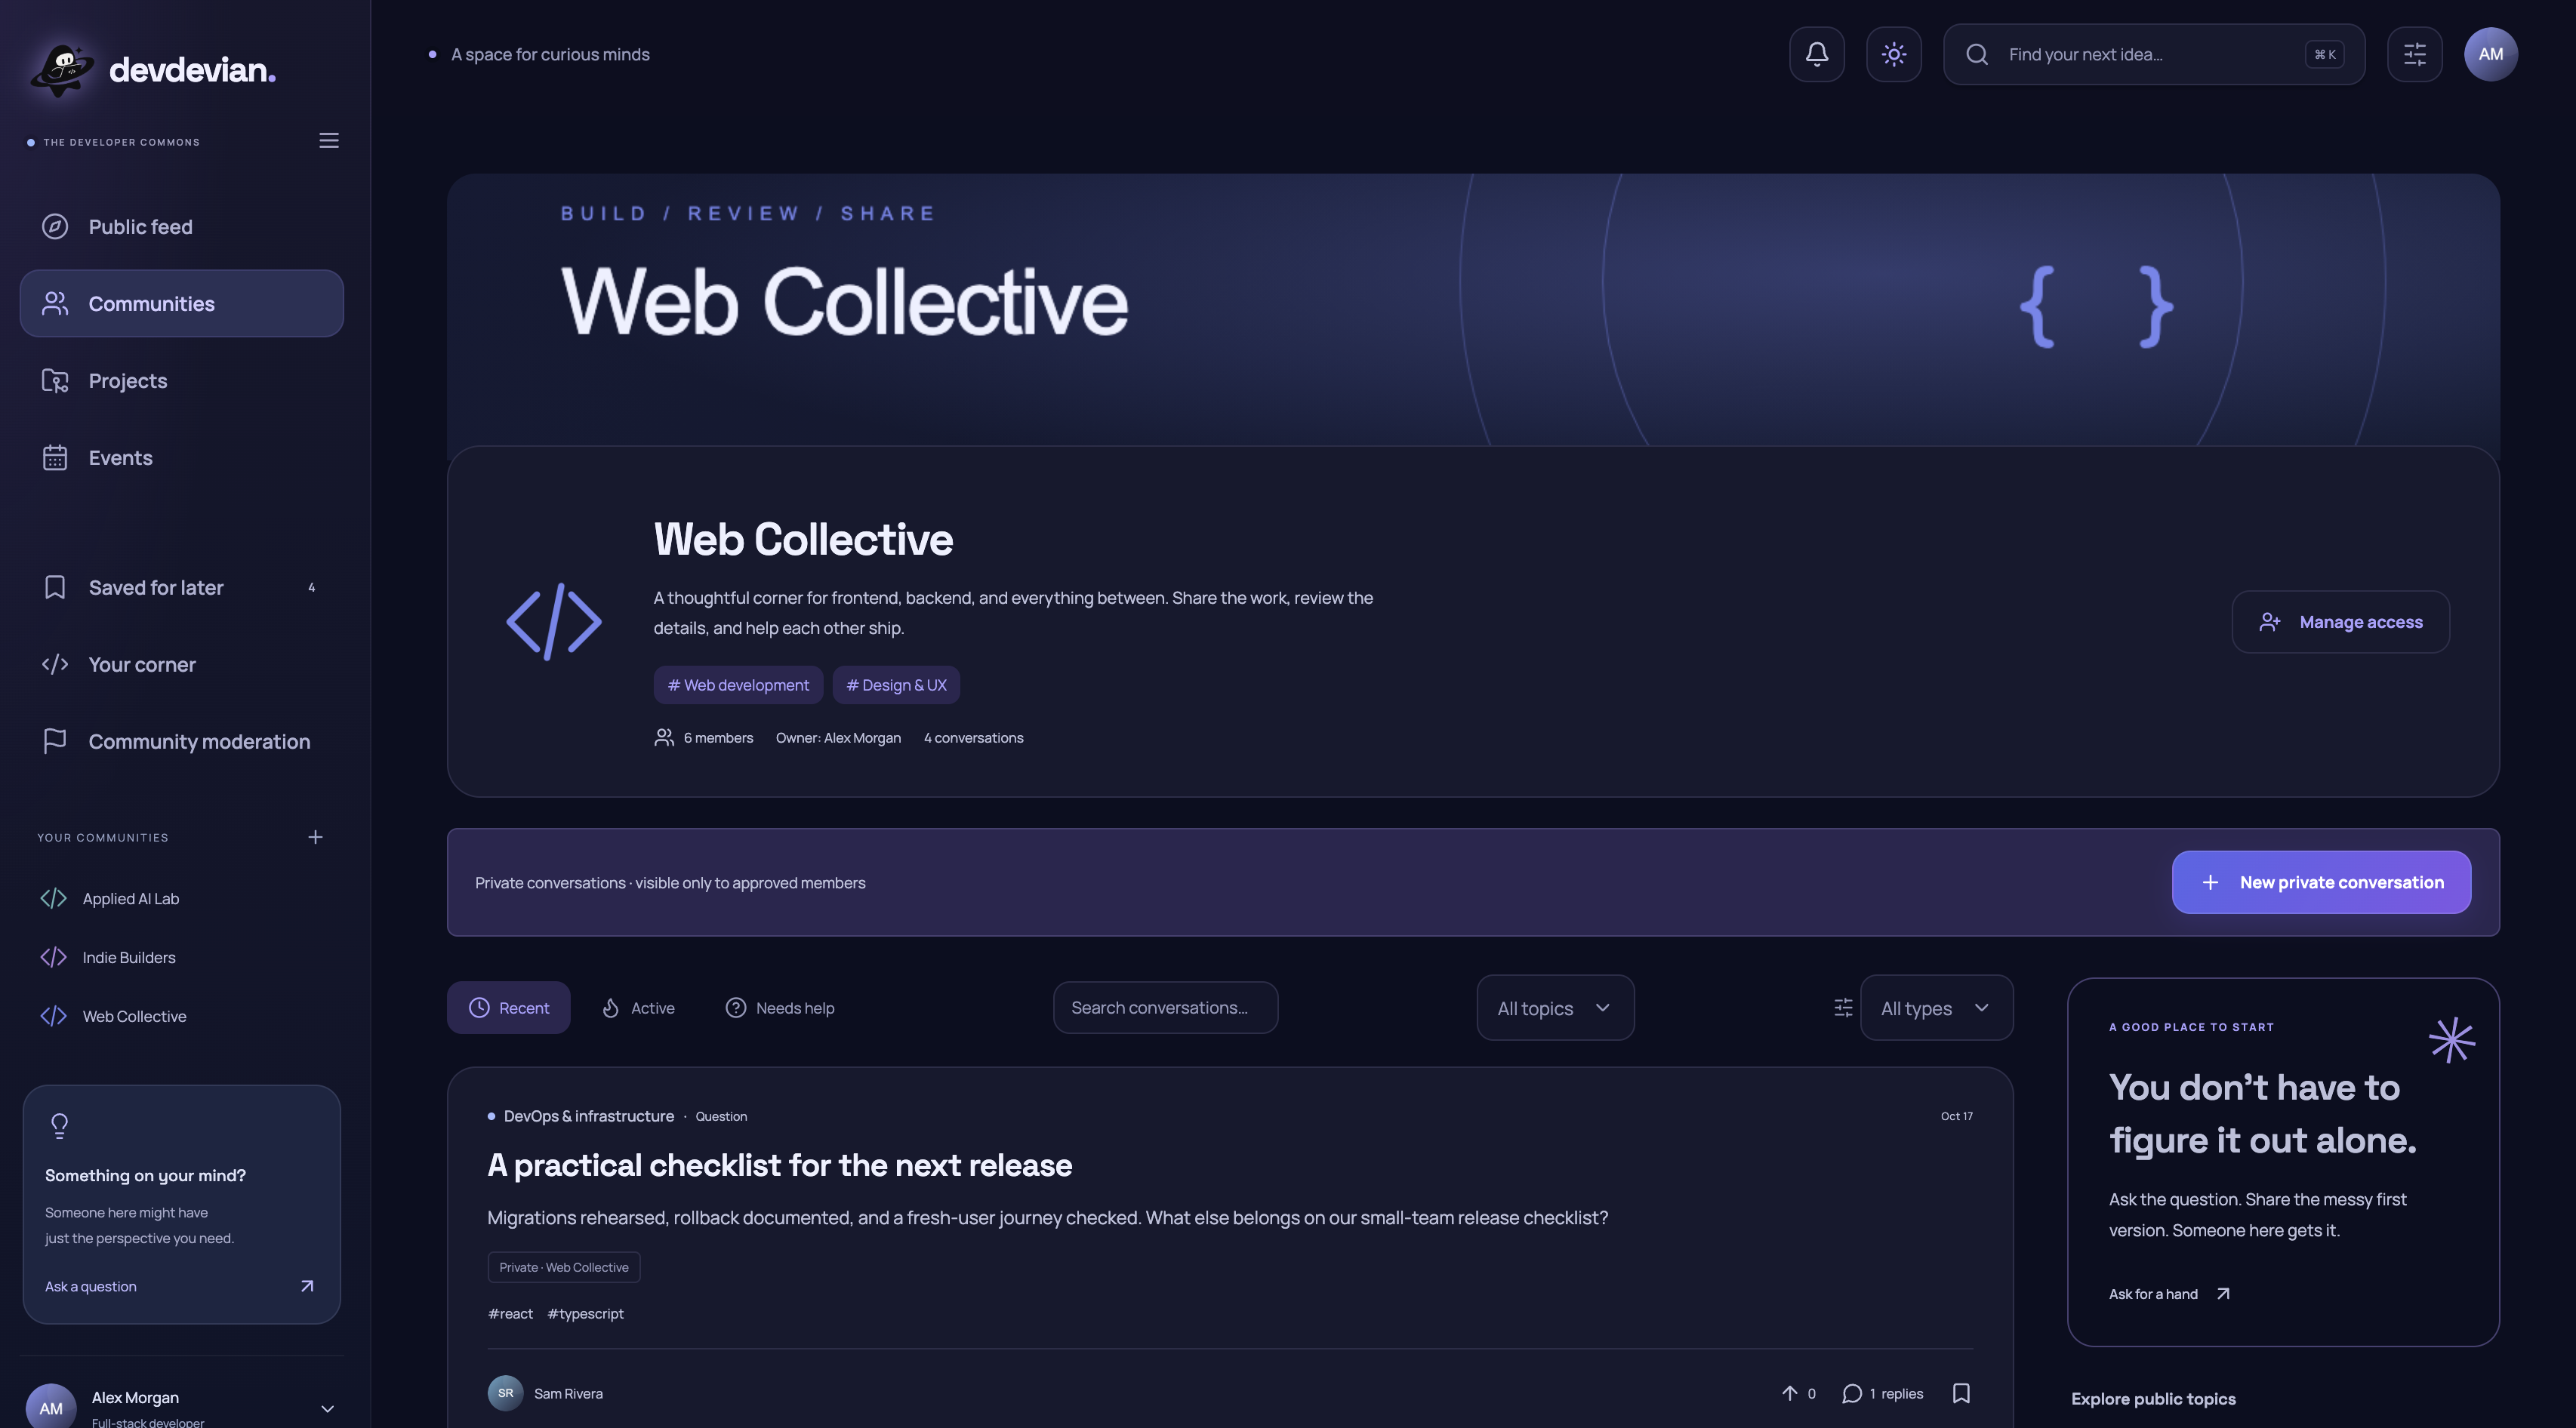Open A practical checklist for the next release
The width and height of the screenshot is (2576, 1428).
tap(779, 1165)
